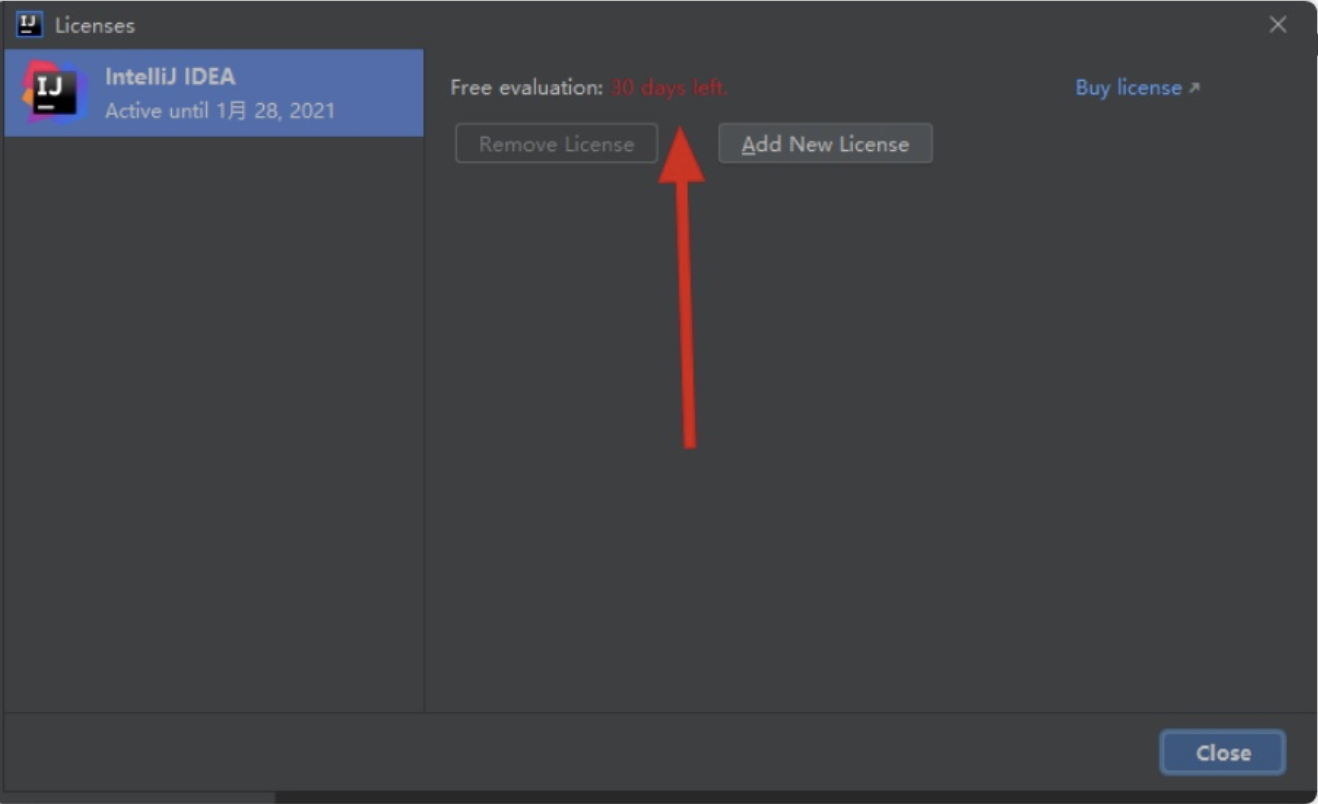Click the IntelliJ IDEA product logo
This screenshot has height=804, width=1318.
click(55, 92)
